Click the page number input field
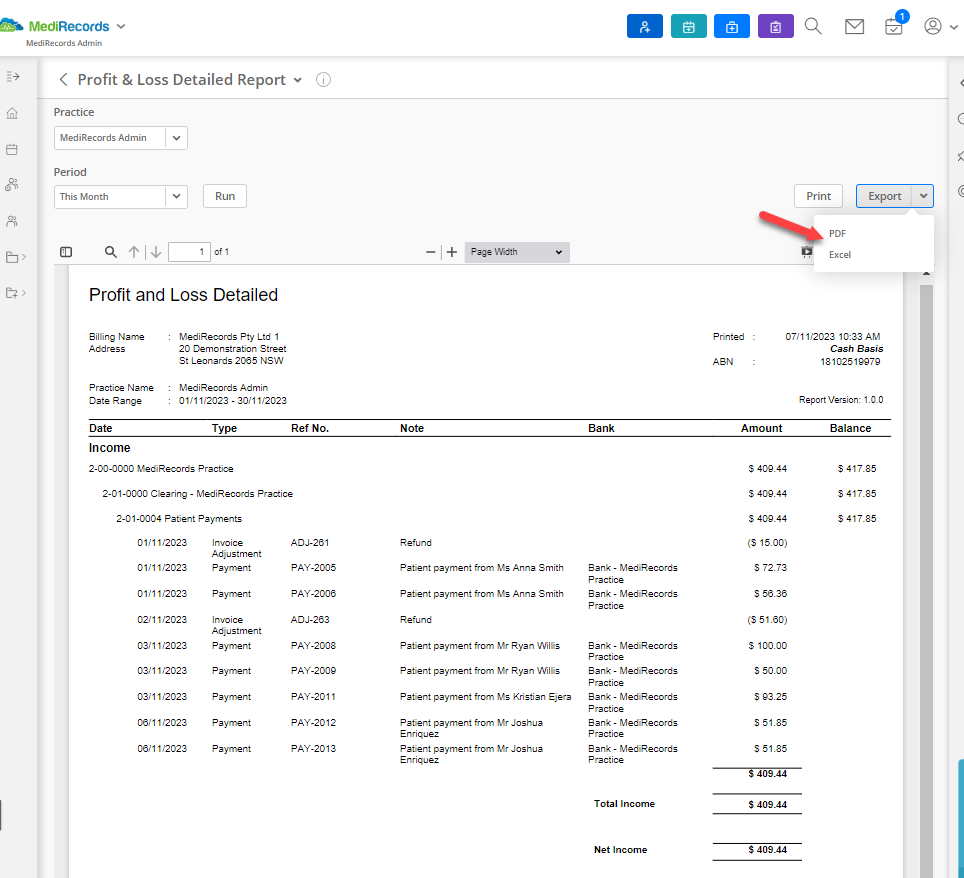 point(189,252)
